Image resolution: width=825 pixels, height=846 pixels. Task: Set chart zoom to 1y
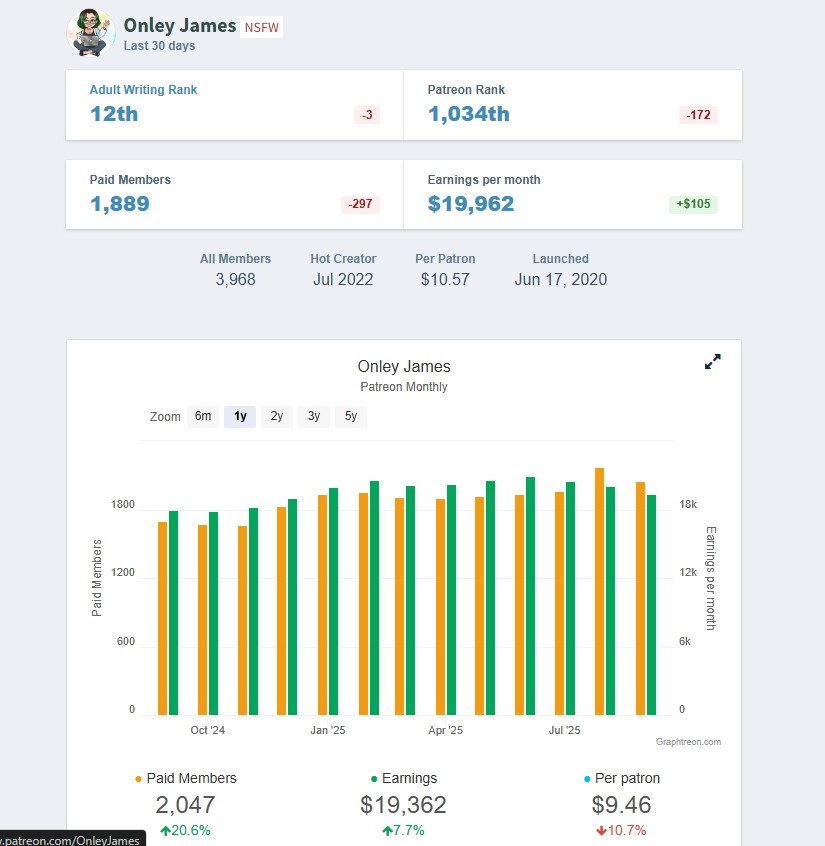[240, 416]
